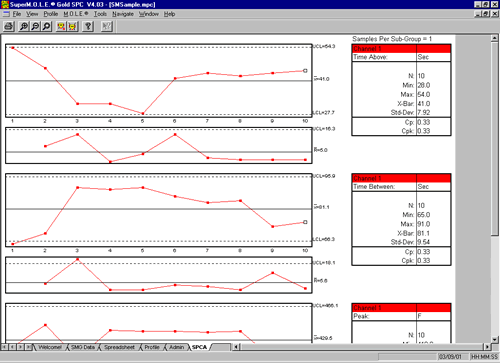Open the Help menu
Screen dimensions: 500x363
click(x=169, y=14)
